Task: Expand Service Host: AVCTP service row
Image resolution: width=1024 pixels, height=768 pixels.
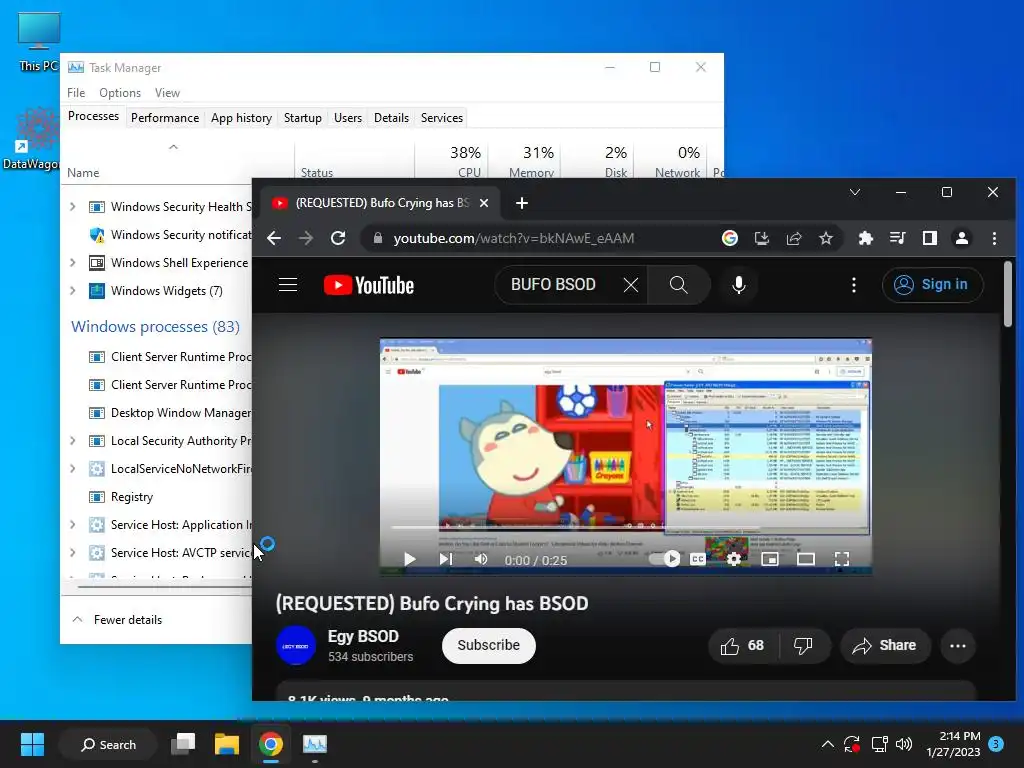Action: (72, 552)
